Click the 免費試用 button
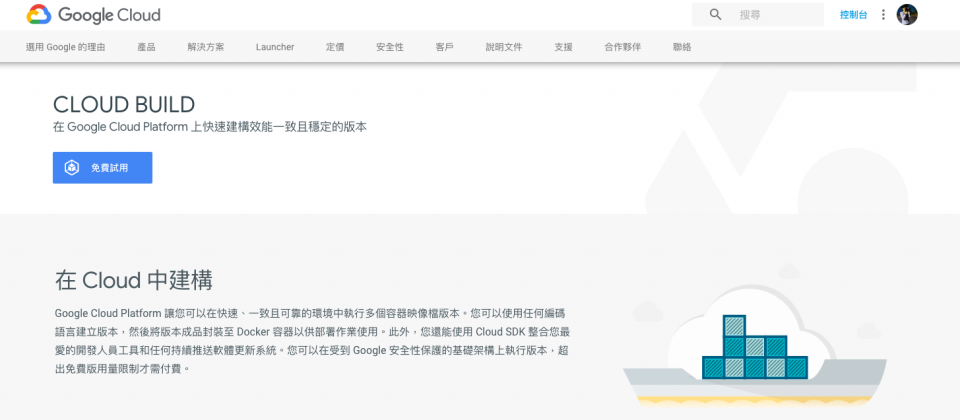960x420 pixels. click(x=102, y=168)
